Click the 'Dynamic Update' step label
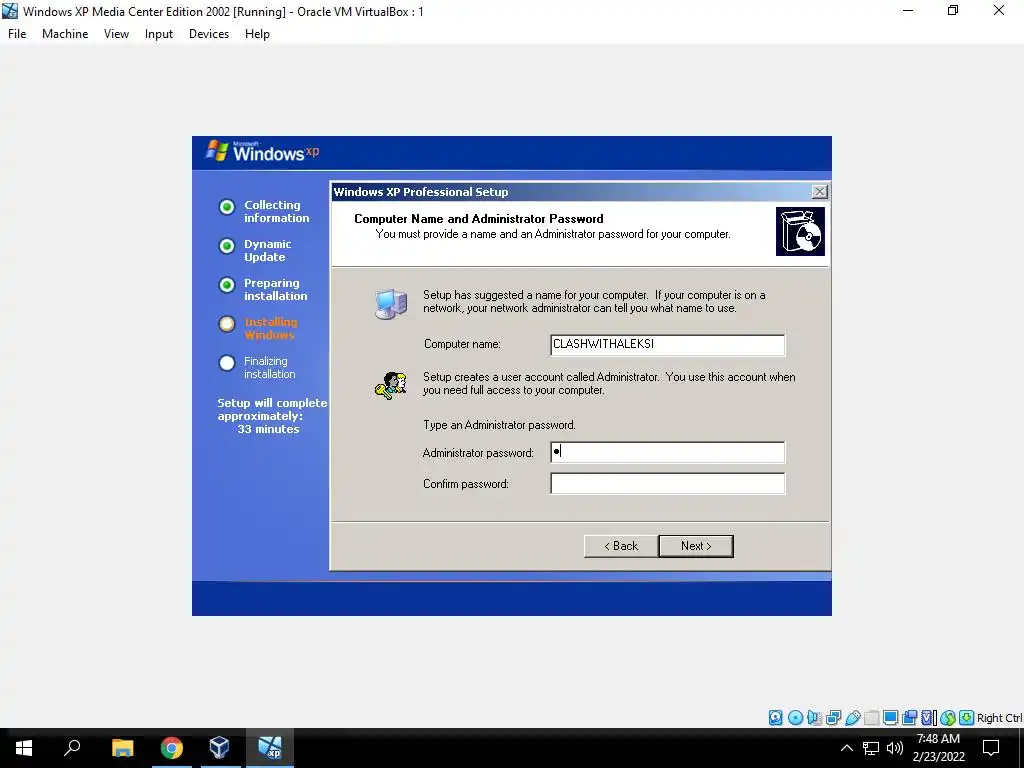Screen dimensions: 1024x768 [268, 250]
